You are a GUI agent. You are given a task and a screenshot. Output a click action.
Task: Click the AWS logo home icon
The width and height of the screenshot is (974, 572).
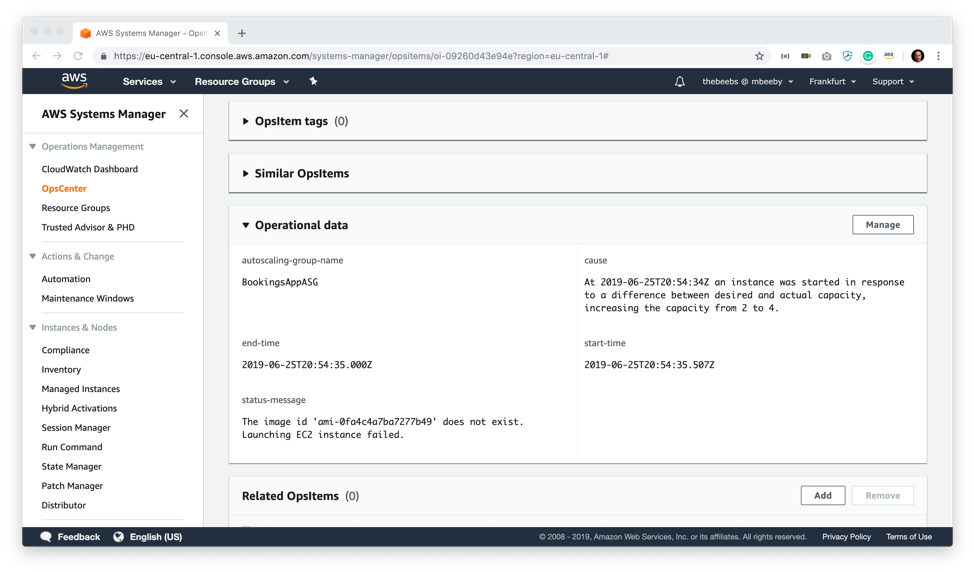74,81
